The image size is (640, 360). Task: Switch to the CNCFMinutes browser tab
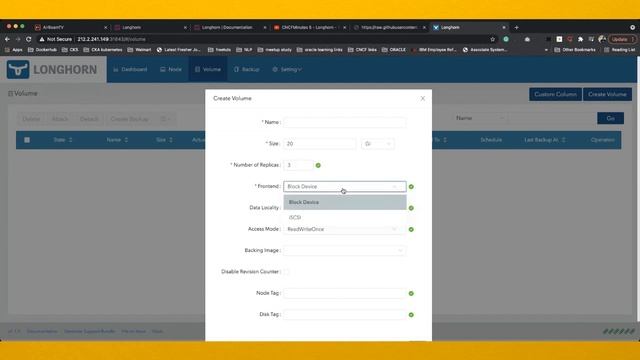[310, 27]
